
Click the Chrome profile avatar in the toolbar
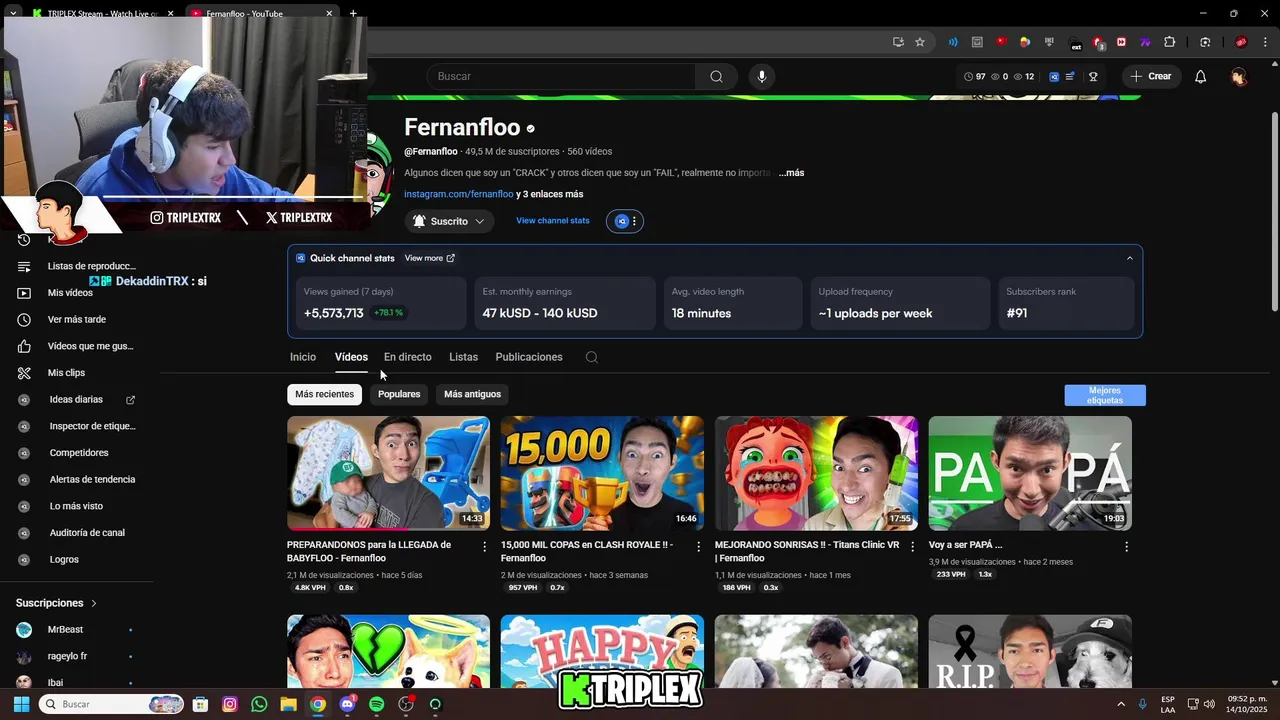pos(1241,42)
